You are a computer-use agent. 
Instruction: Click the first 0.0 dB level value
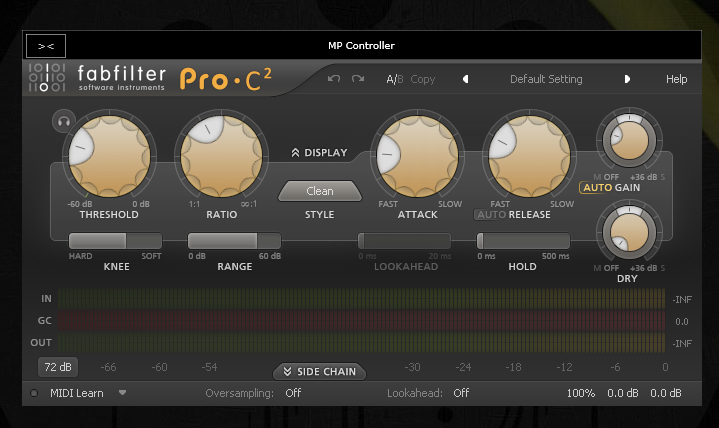pos(623,393)
